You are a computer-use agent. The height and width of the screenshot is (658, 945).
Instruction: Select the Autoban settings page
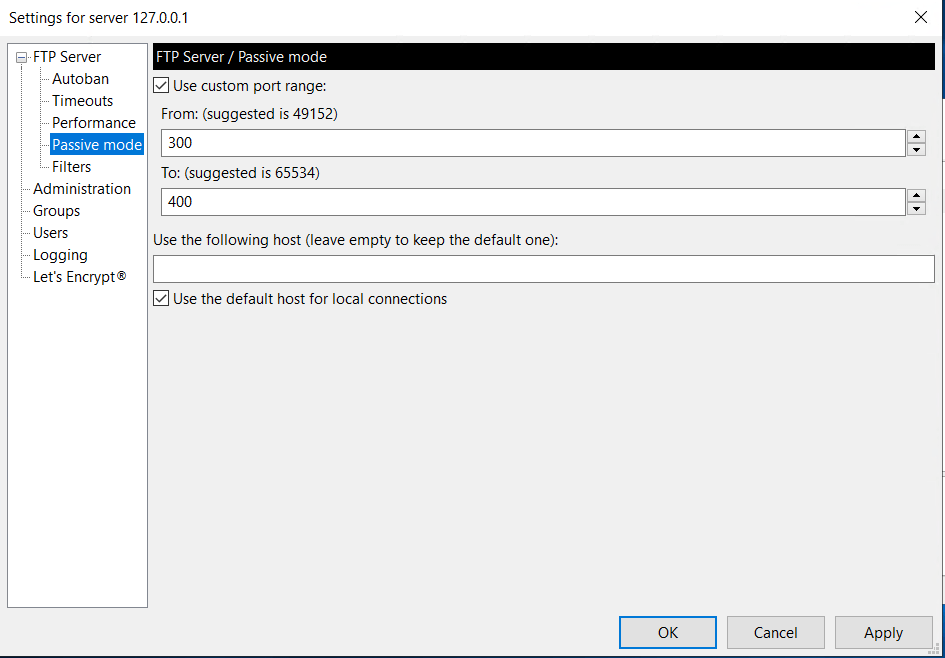point(79,79)
